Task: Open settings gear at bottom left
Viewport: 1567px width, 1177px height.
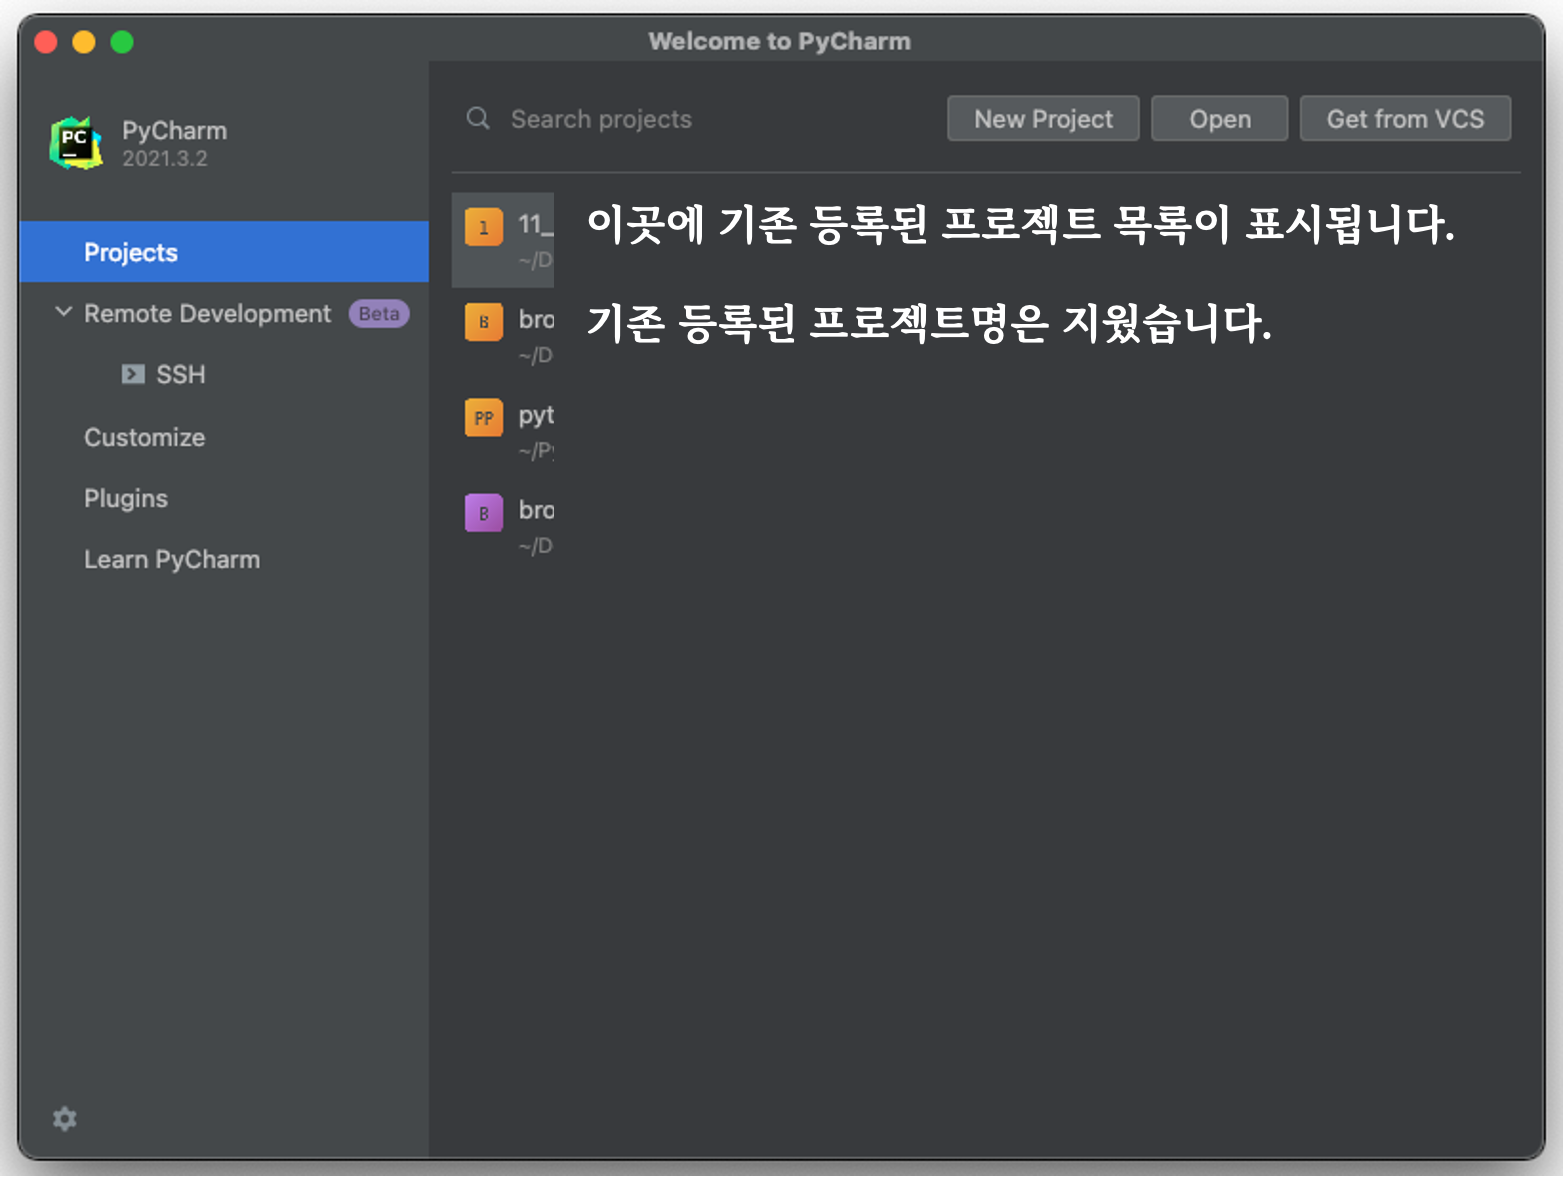Action: click(x=65, y=1118)
